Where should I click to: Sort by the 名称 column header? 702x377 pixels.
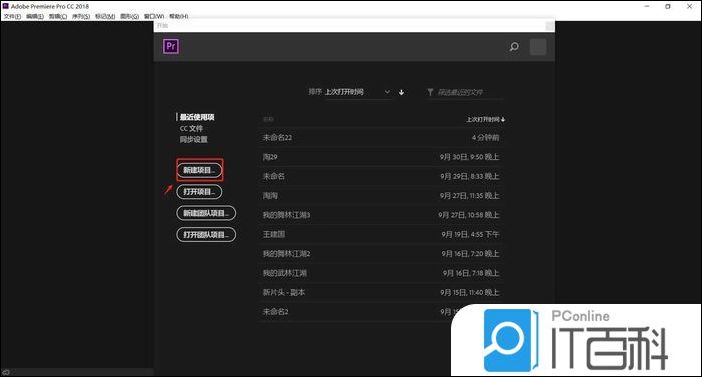(x=268, y=120)
